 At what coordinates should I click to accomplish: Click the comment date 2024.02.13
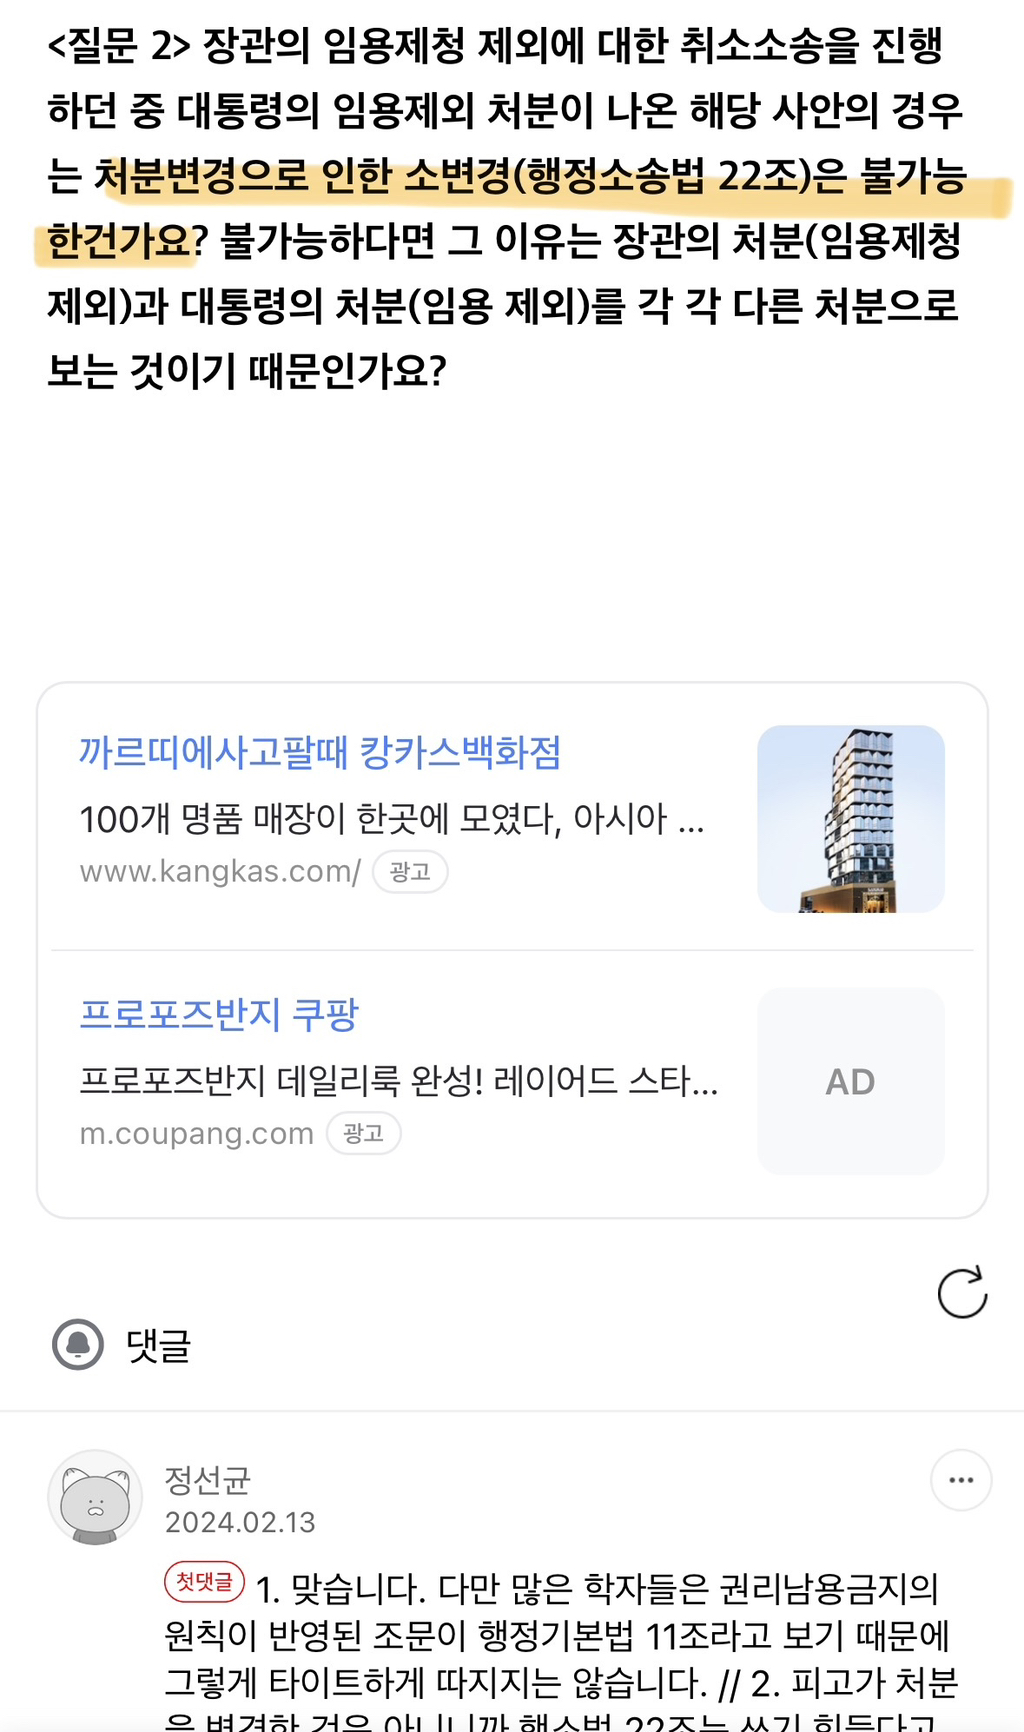coord(240,1522)
